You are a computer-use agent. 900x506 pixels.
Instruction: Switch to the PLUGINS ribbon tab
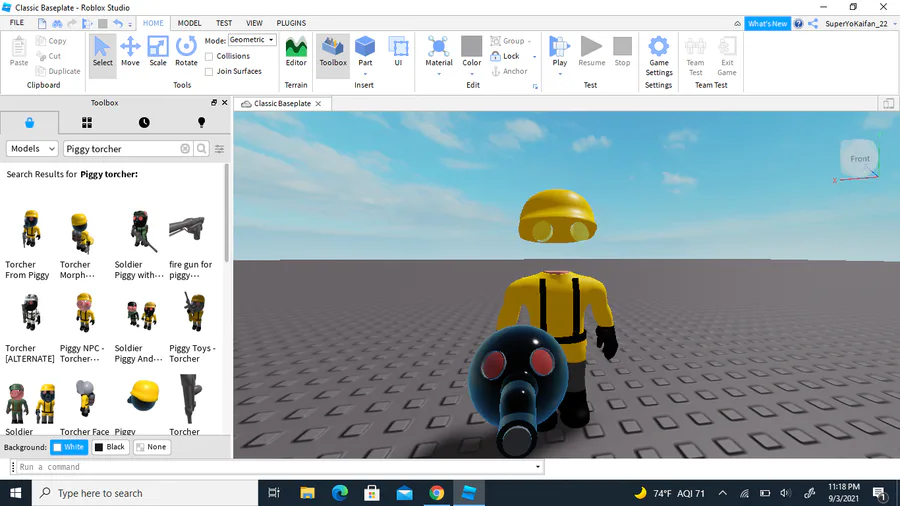(291, 23)
